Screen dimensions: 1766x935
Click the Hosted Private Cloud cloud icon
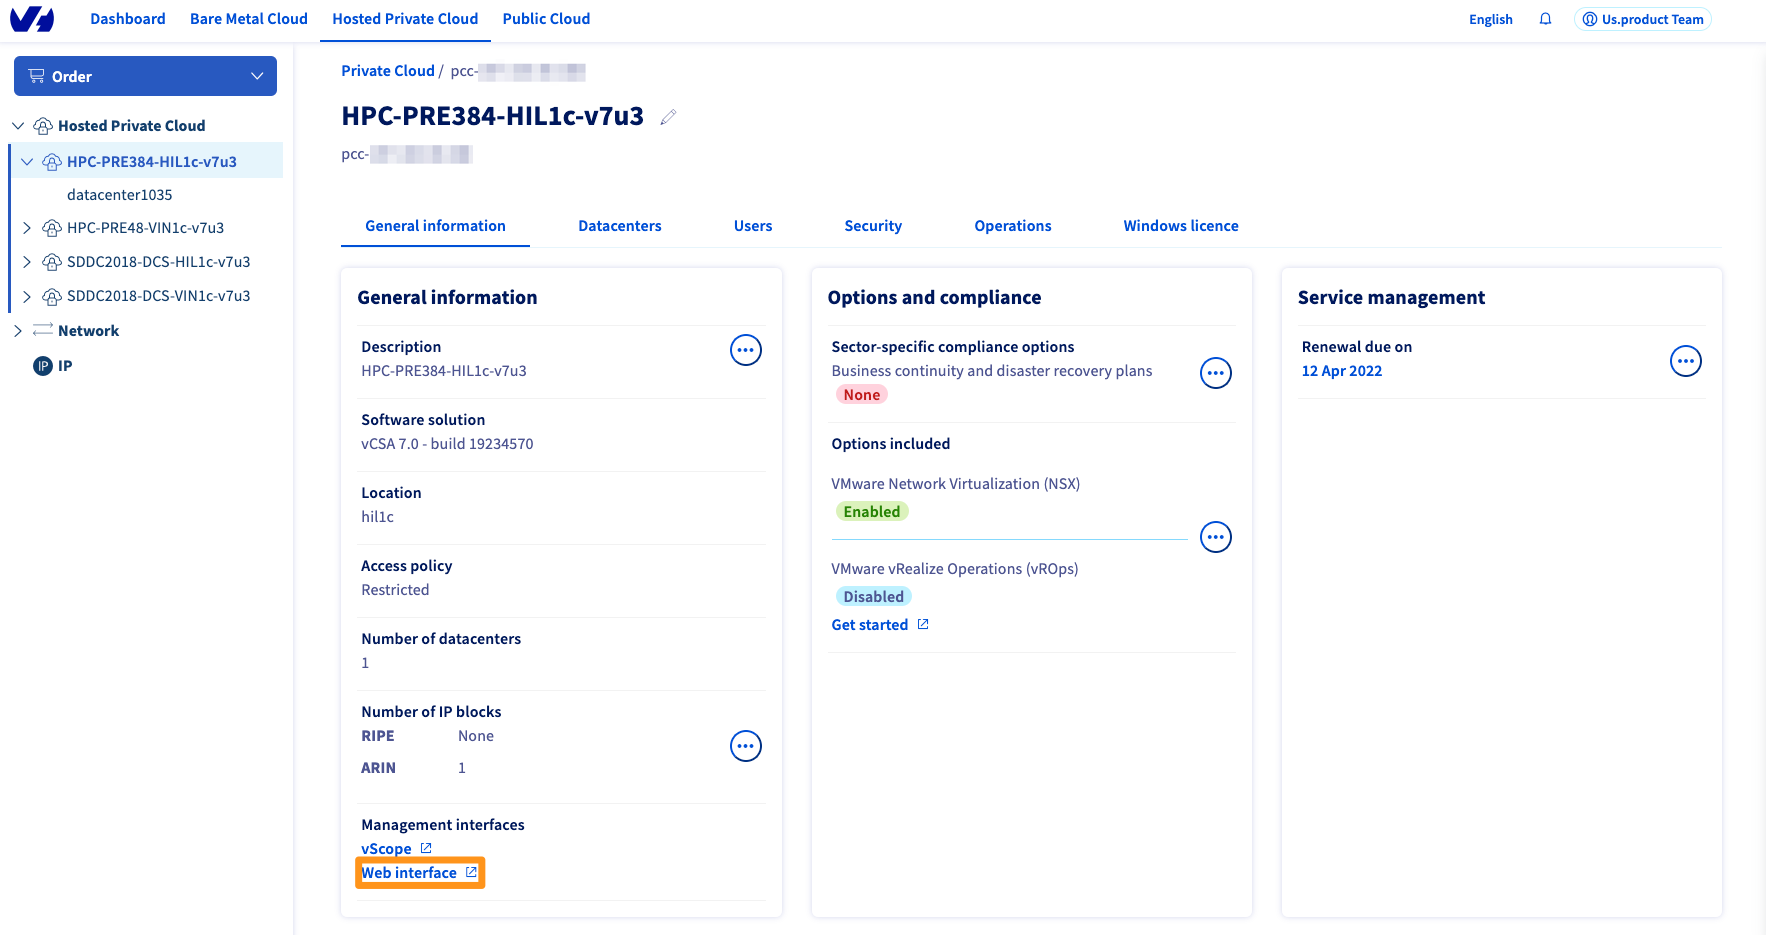[43, 126]
